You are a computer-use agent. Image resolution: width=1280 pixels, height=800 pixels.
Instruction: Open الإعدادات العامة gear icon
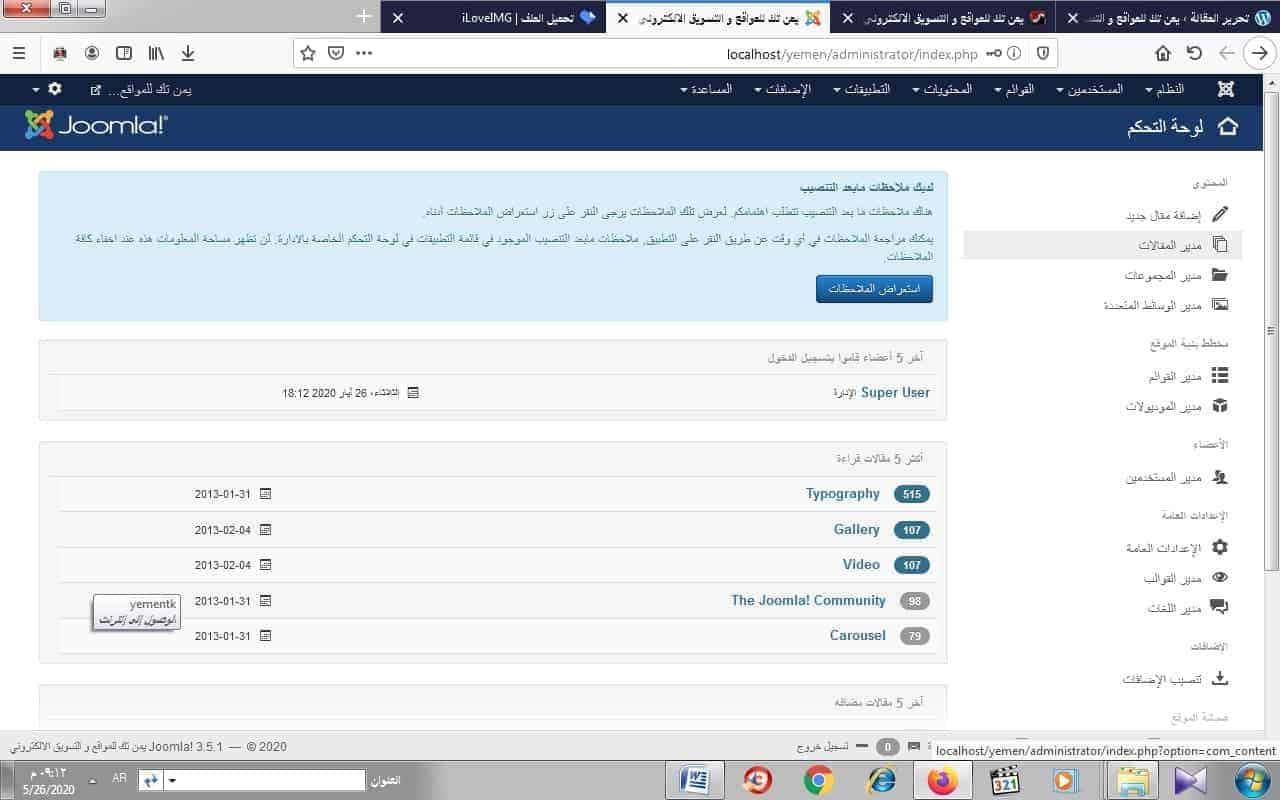(x=1220, y=547)
